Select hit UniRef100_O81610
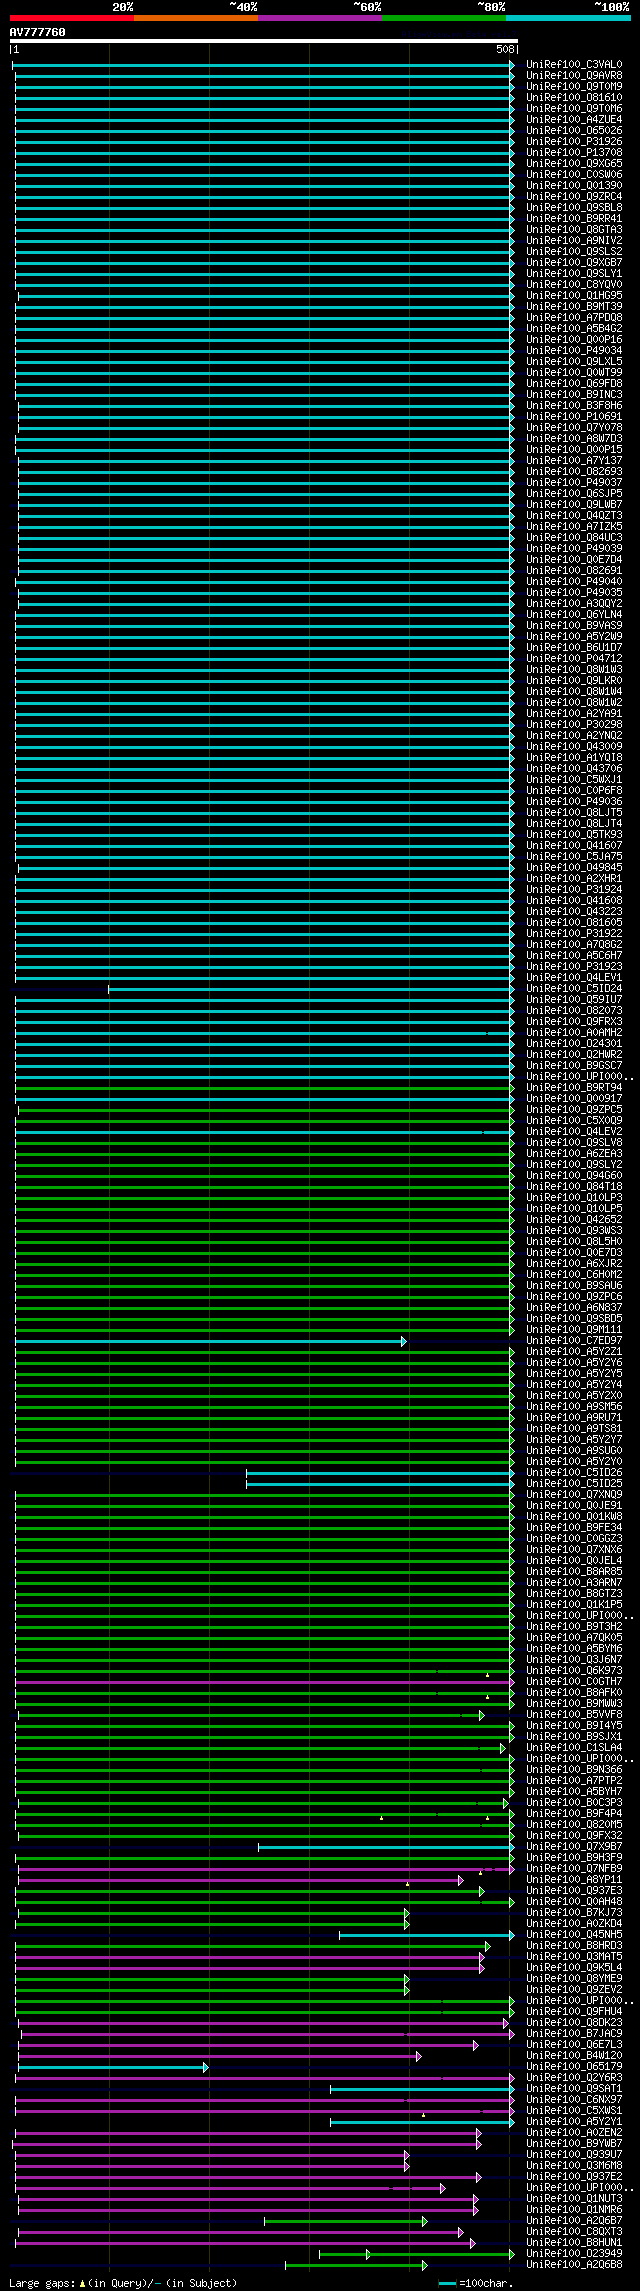640x2291 pixels. (x=574, y=97)
